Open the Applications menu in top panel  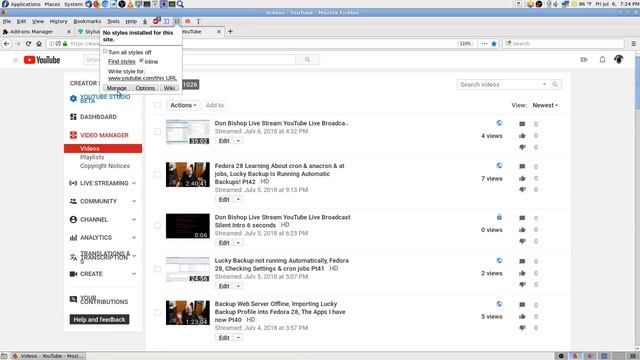pyautogui.click(x=25, y=4)
